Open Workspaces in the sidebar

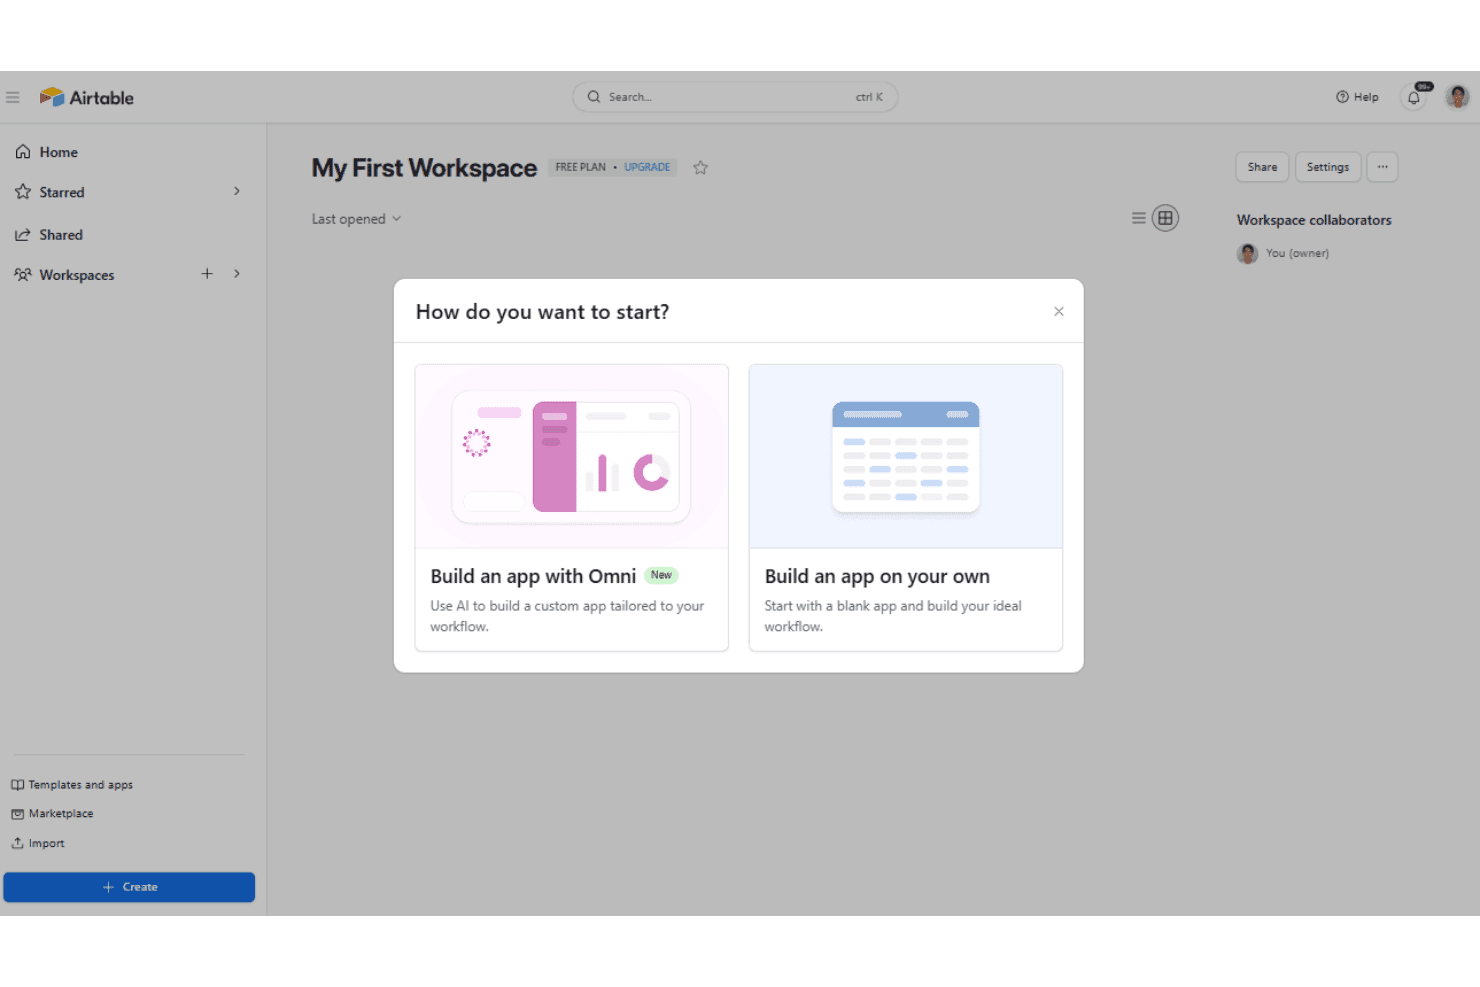pos(76,275)
